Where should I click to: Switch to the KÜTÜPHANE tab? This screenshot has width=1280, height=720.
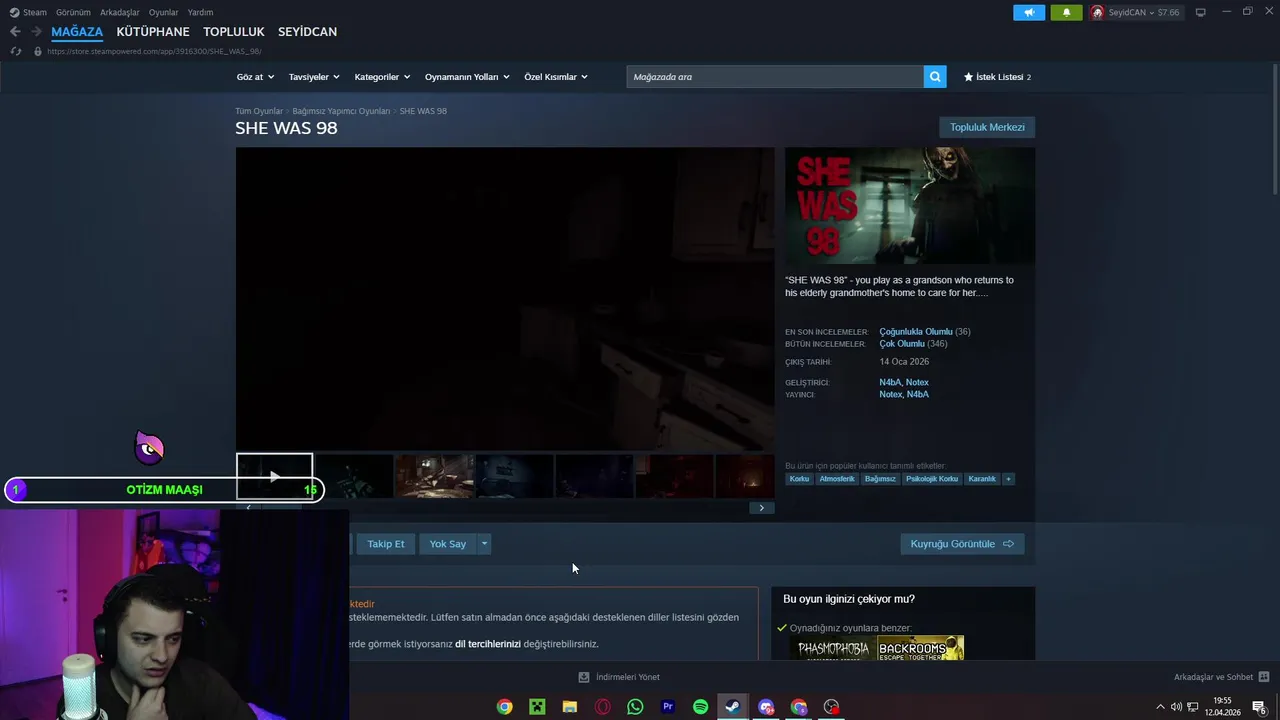point(153,32)
